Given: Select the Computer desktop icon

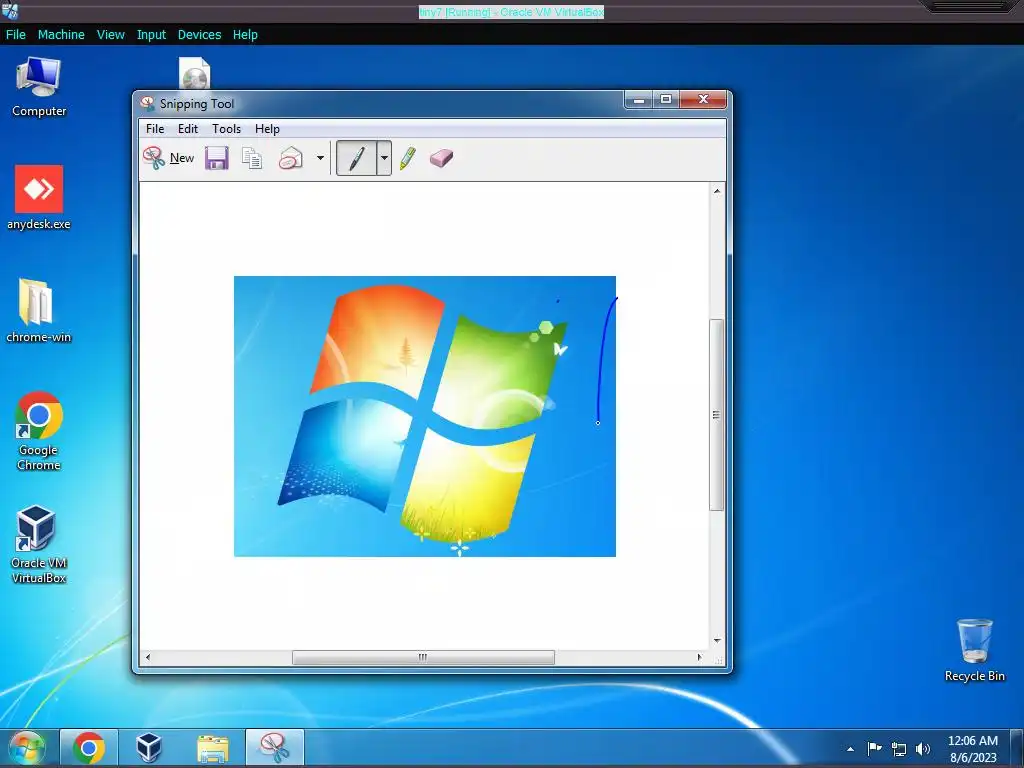Looking at the screenshot, I should pos(39,87).
